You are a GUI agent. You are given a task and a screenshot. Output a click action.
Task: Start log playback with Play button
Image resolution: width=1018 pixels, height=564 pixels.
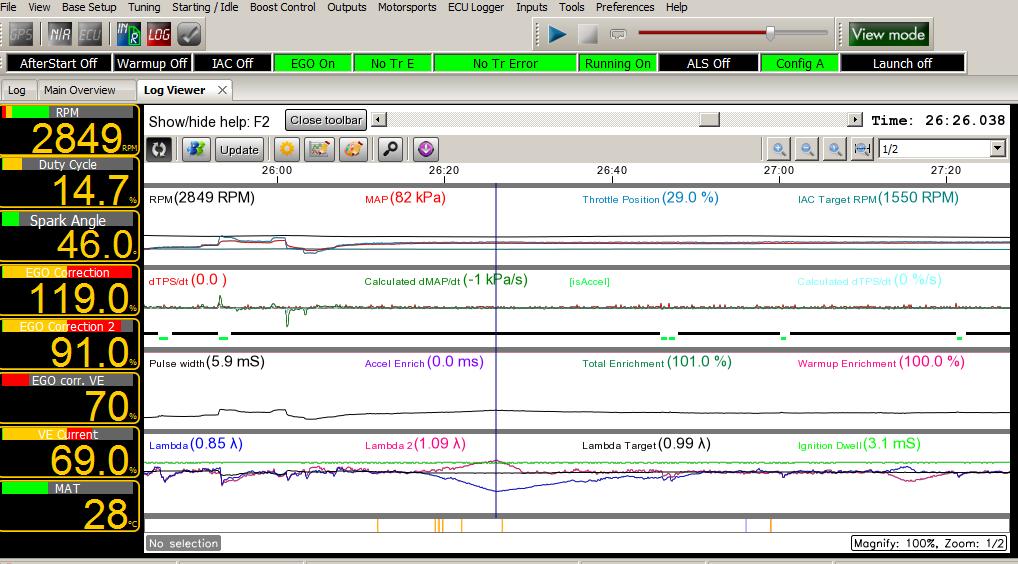[x=556, y=34]
